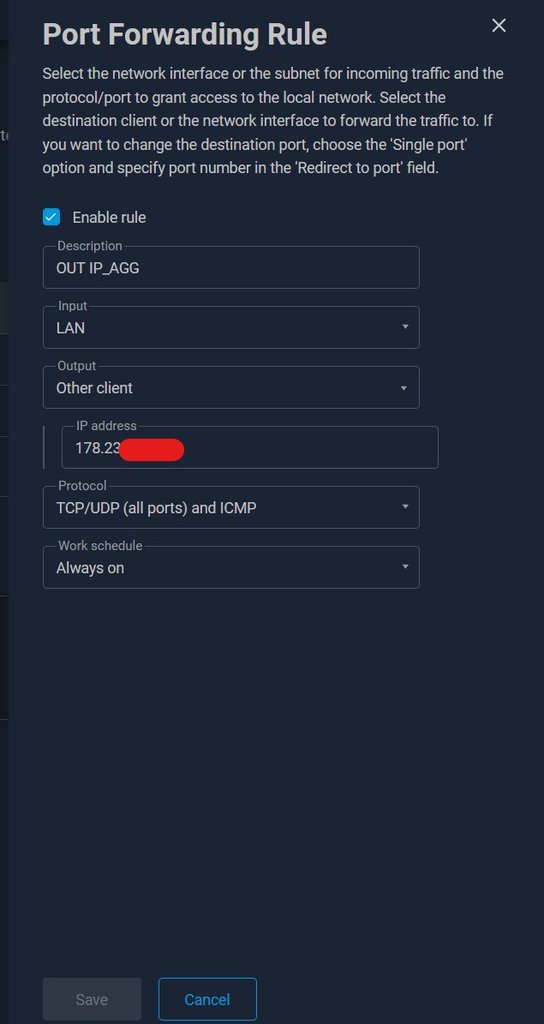Click the 'Work schedule' field label
This screenshot has width=544, height=1024.
(100, 545)
